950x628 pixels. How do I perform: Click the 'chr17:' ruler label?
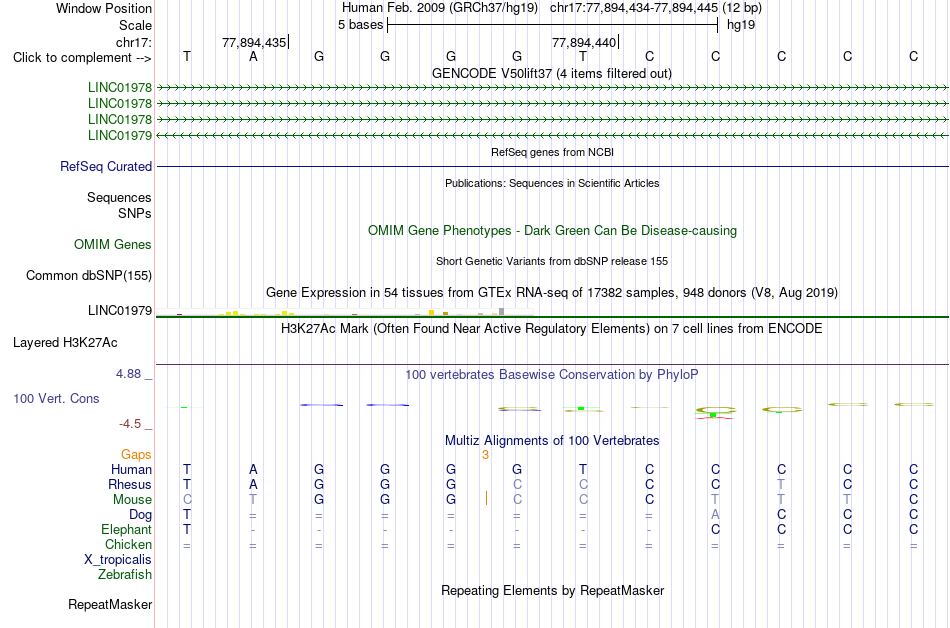pos(133,42)
